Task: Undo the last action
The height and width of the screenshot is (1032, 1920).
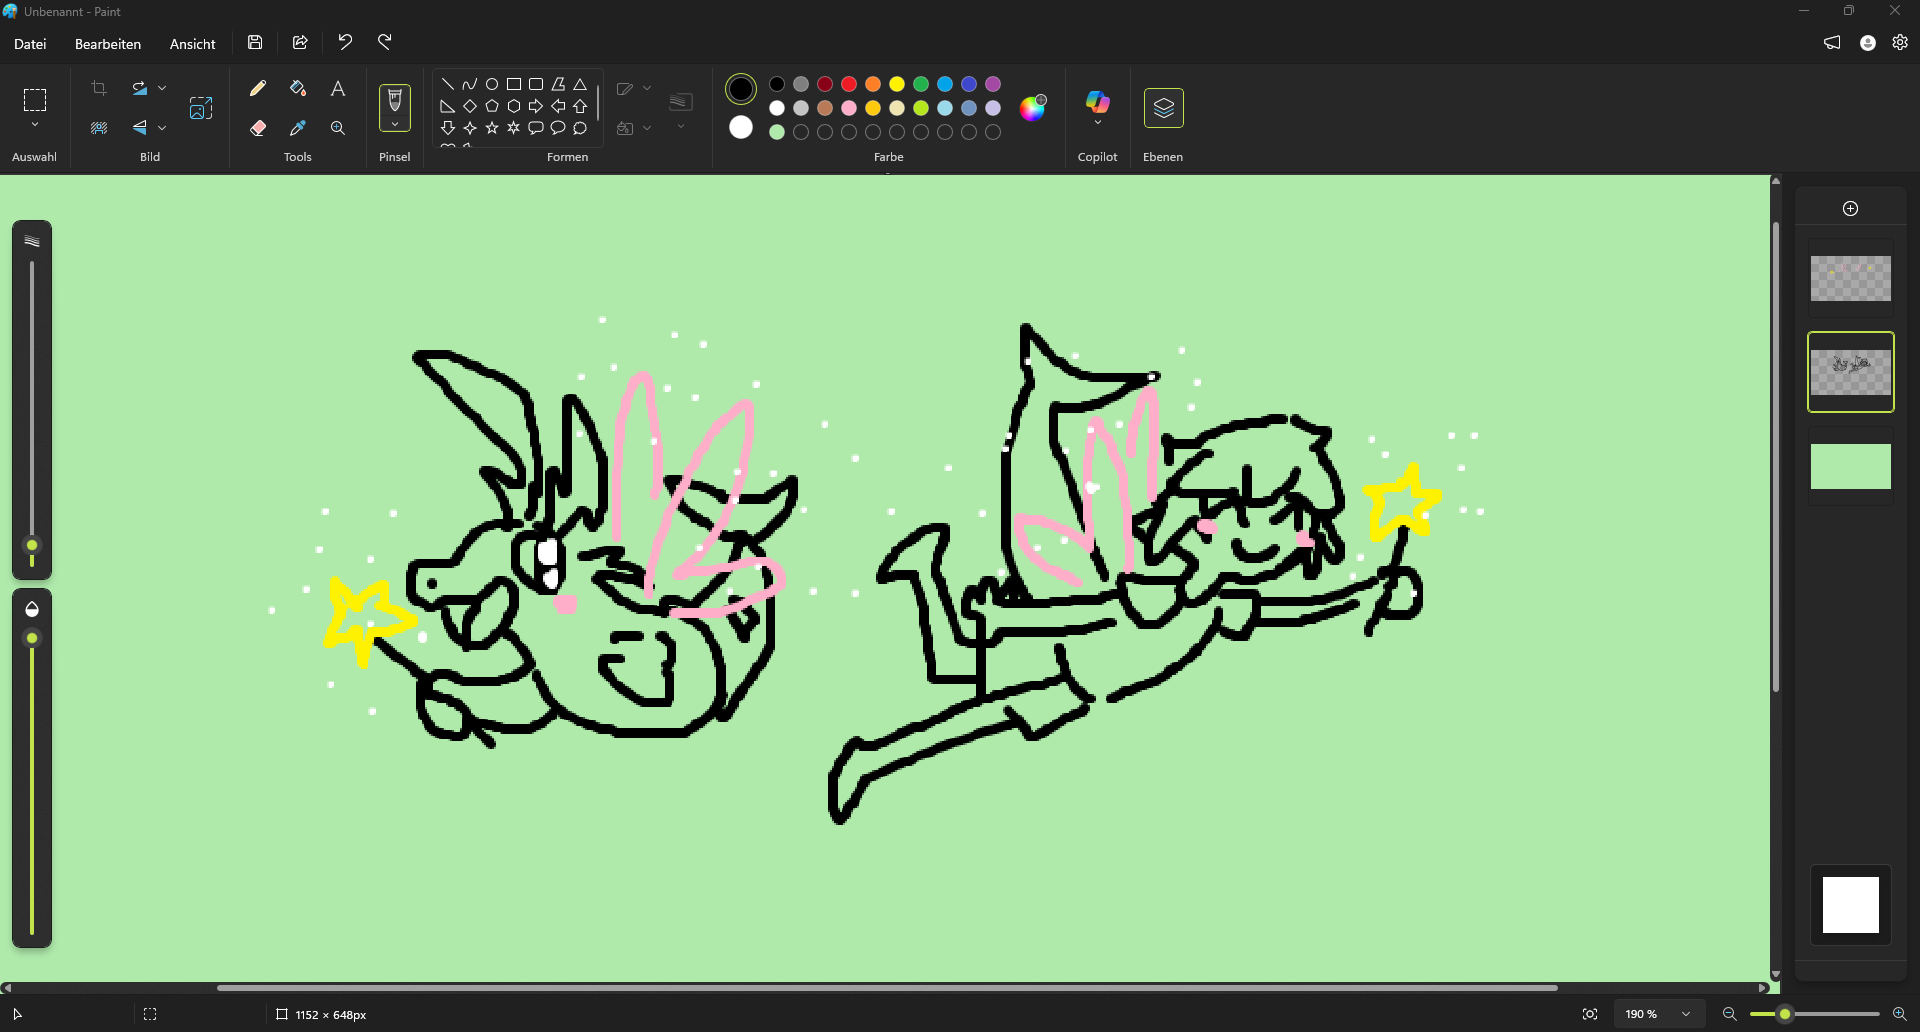Action: click(345, 42)
